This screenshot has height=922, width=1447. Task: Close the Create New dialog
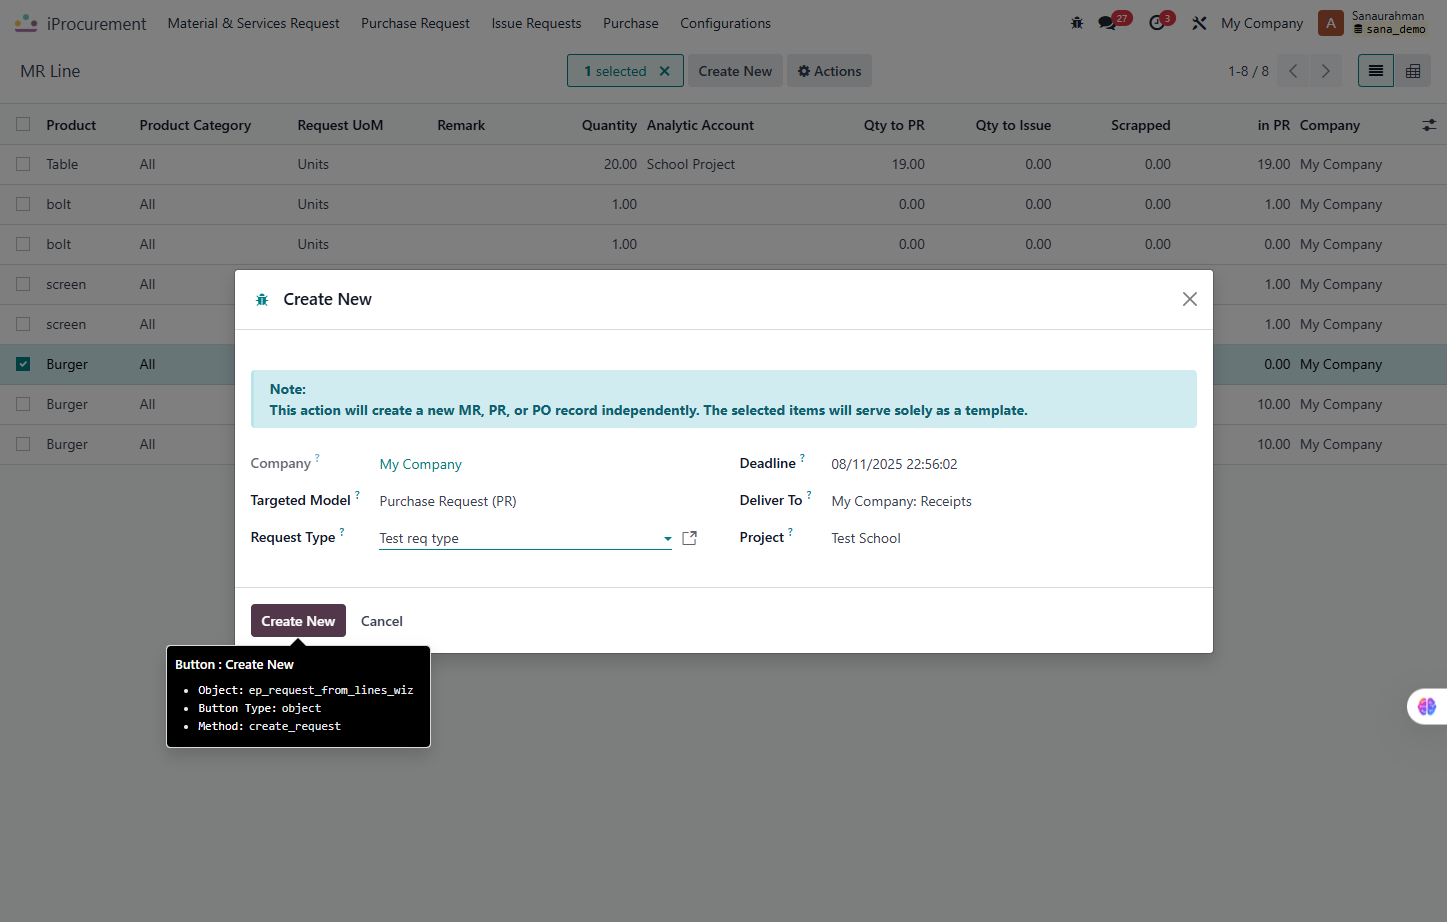(1190, 299)
